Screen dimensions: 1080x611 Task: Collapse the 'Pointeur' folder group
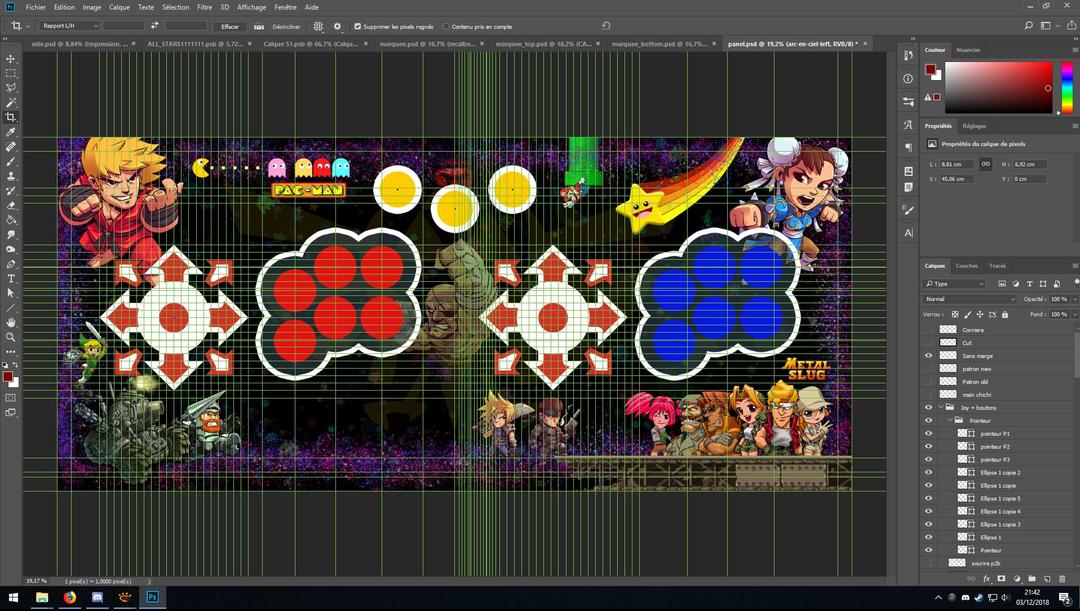(x=951, y=421)
